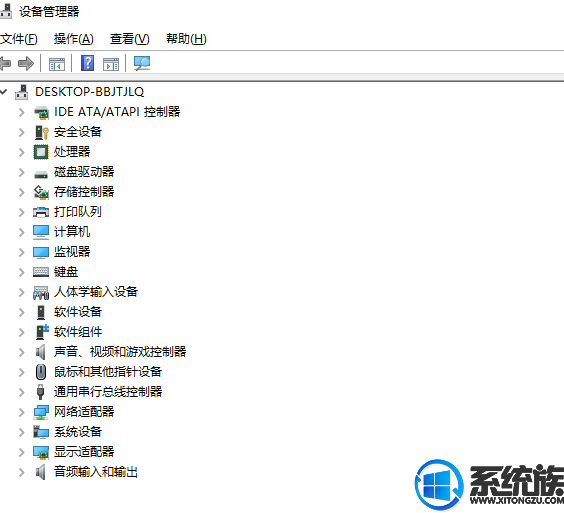
Task: Expand 键盘 chevron
Action: tap(22, 272)
